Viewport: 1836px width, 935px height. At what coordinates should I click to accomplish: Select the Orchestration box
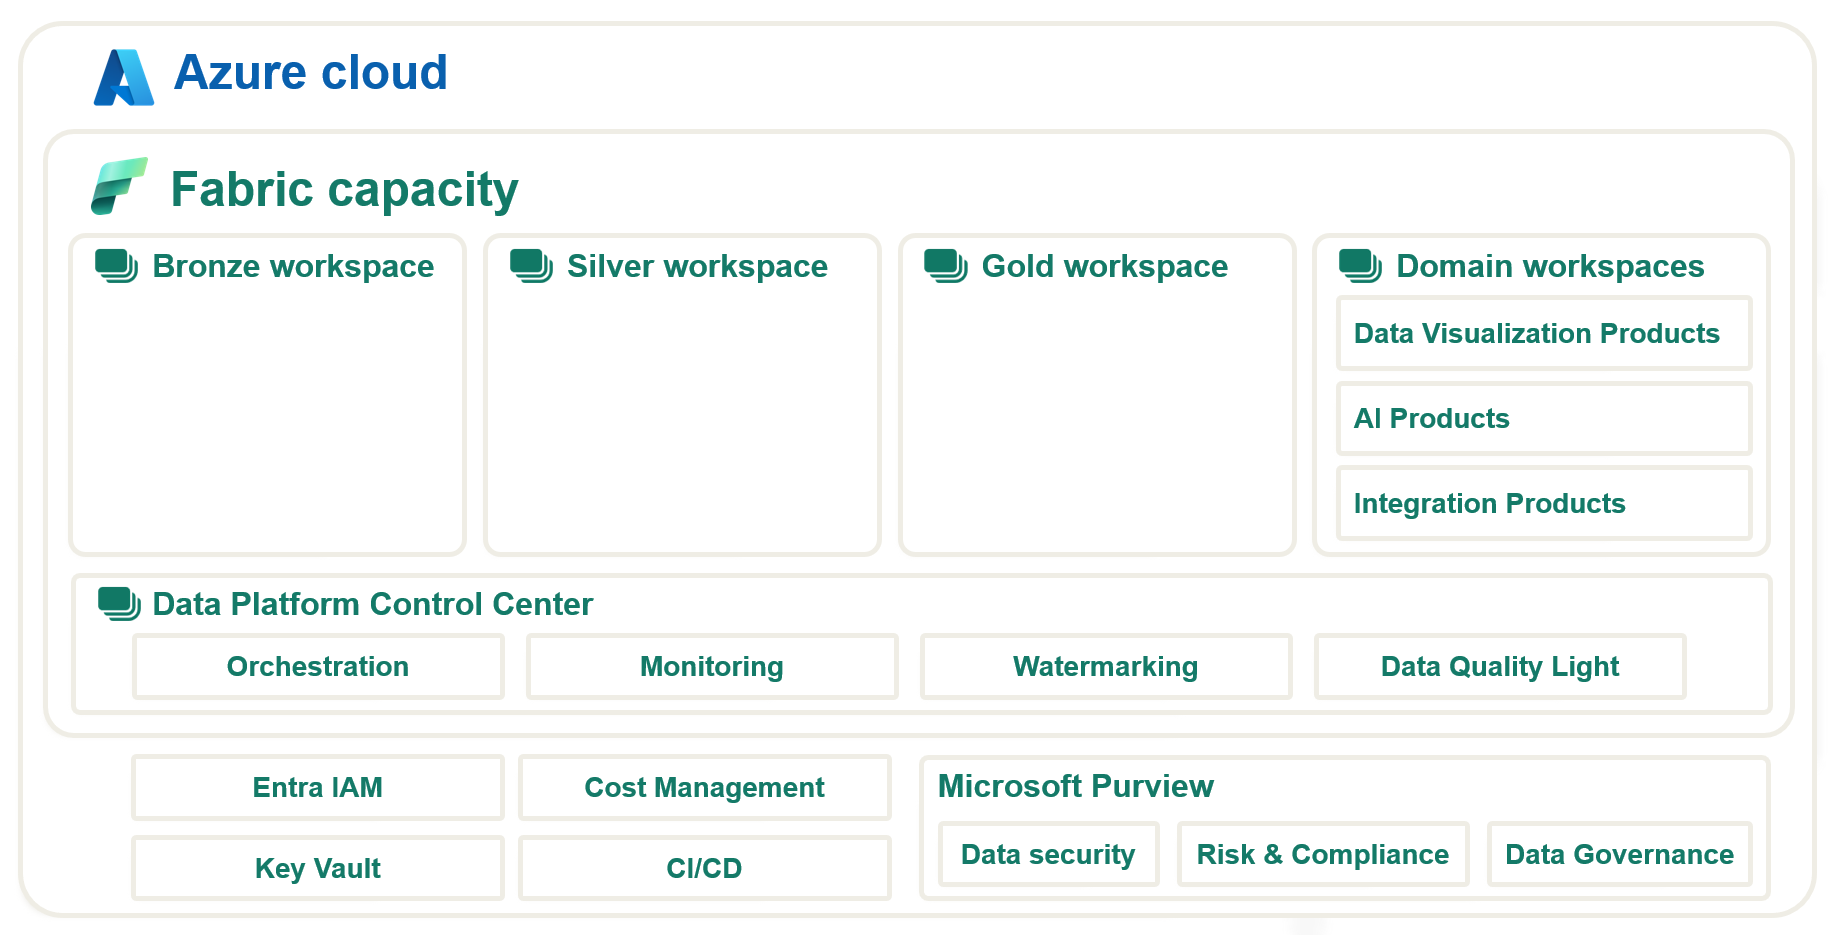click(318, 666)
